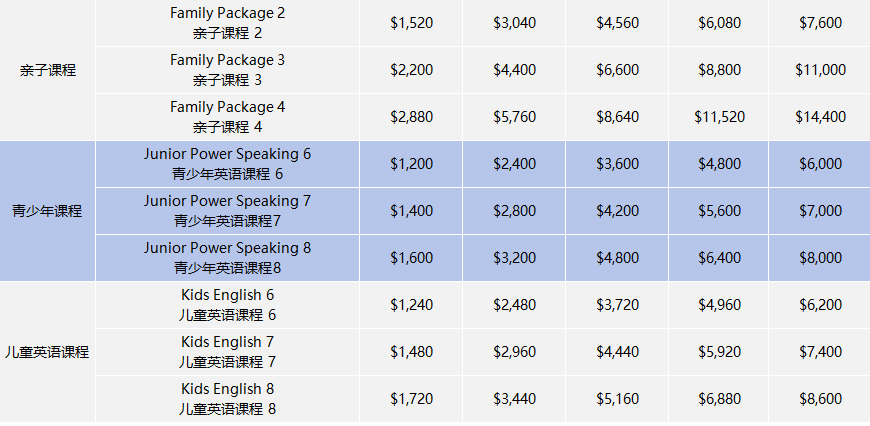
Task: Select the Junior Power Speaking 6 cell
Action: [x=227, y=164]
